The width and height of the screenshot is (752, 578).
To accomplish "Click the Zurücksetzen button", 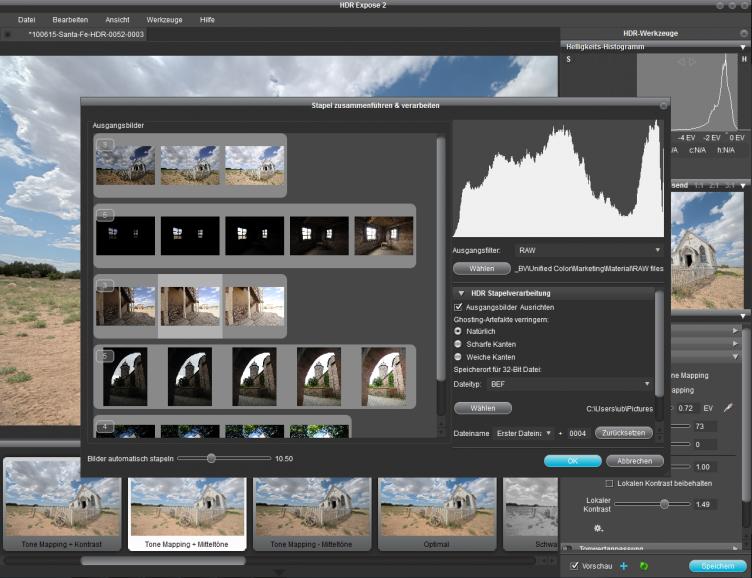I will [x=623, y=433].
